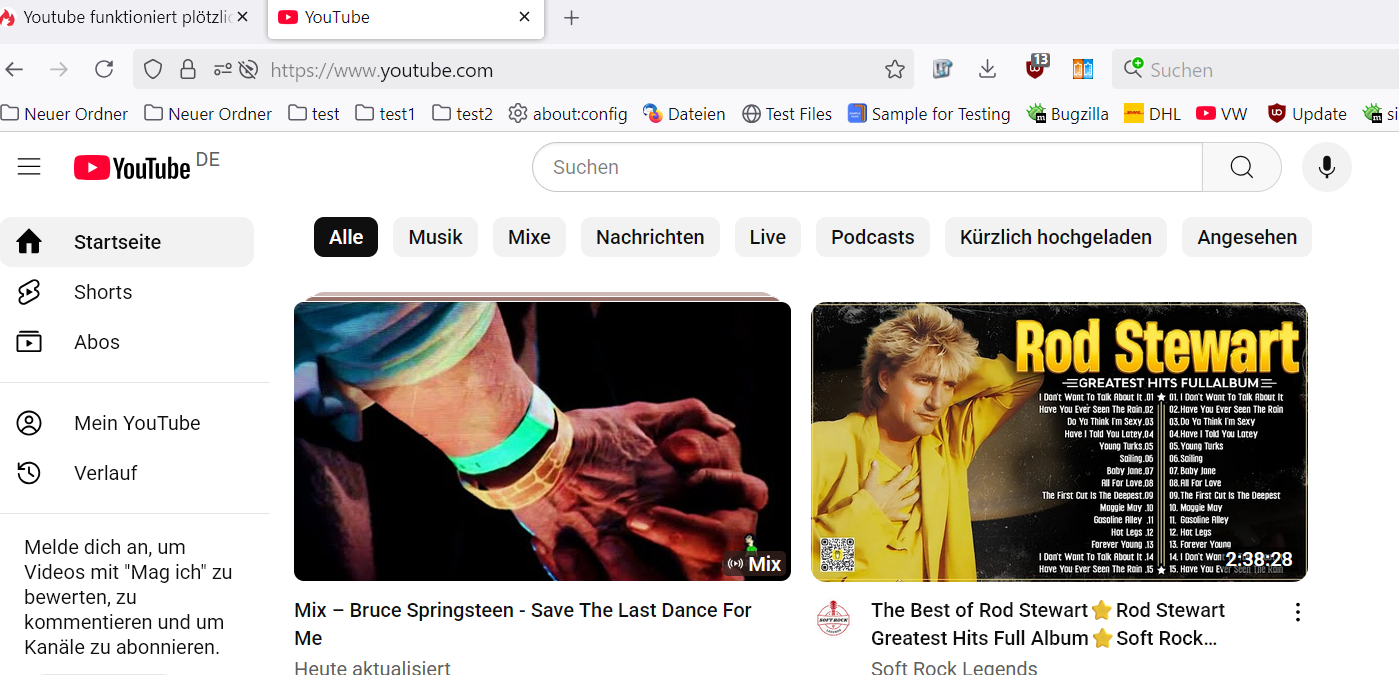This screenshot has height=675, width=1399.
Task: Open 'Mix – Bruce Springsteen' video title
Action: pos(523,624)
